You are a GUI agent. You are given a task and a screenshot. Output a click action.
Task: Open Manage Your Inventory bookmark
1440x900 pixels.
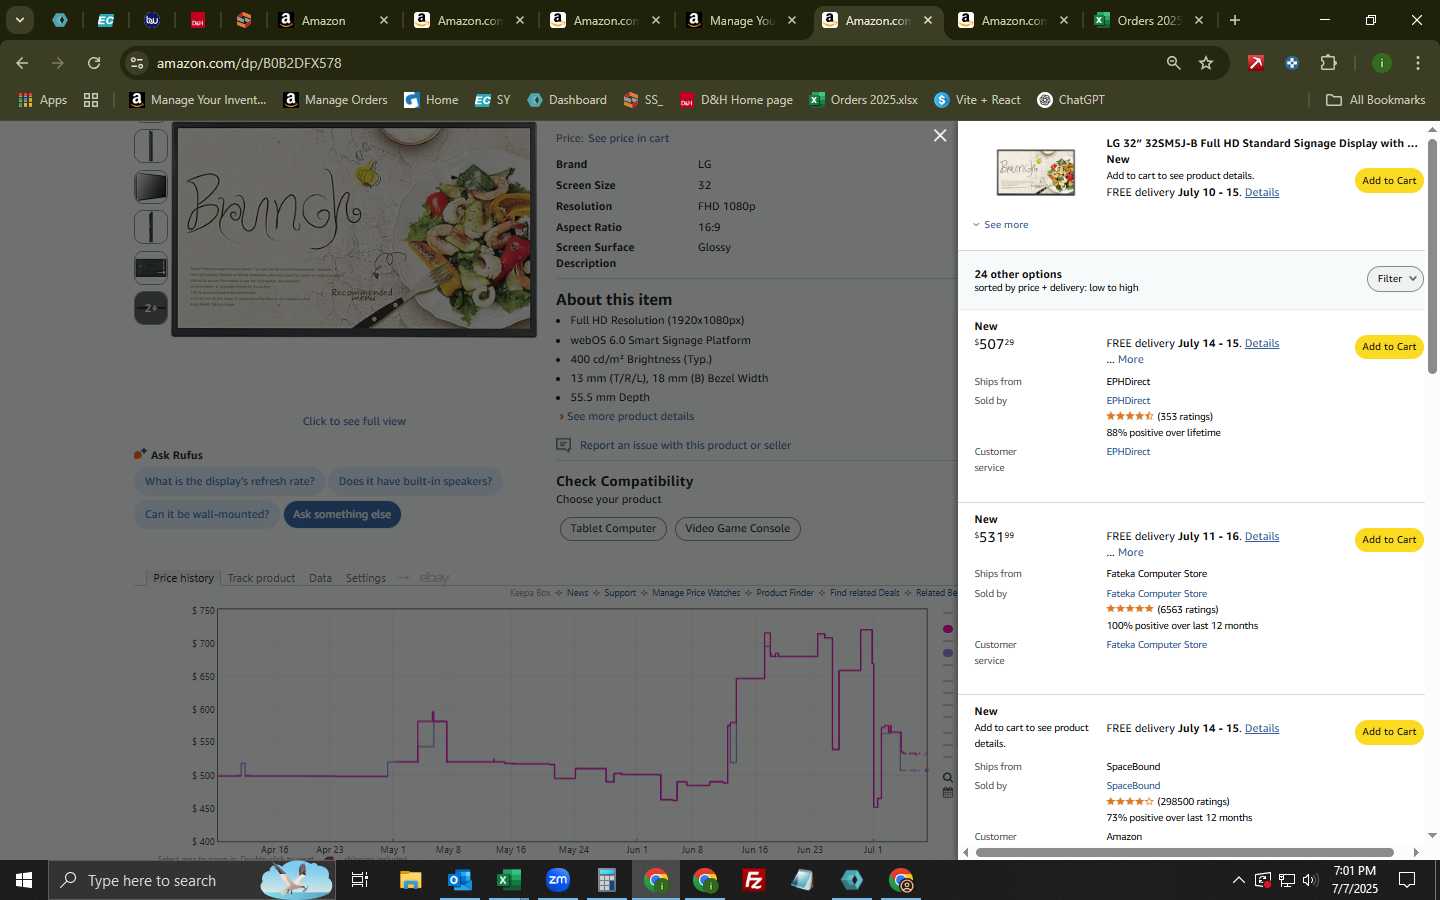tap(198, 100)
